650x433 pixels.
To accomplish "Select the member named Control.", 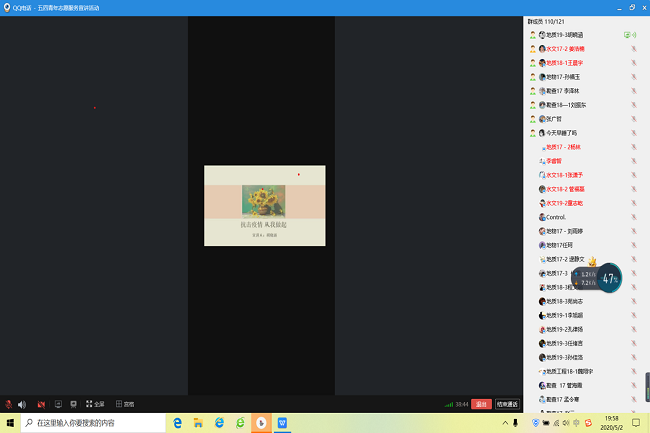I will tap(586, 217).
